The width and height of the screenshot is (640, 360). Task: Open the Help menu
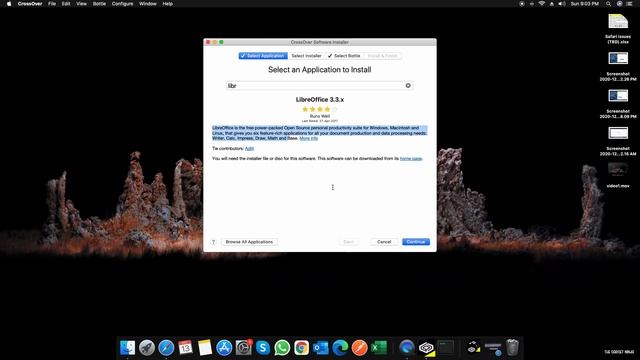(167, 4)
